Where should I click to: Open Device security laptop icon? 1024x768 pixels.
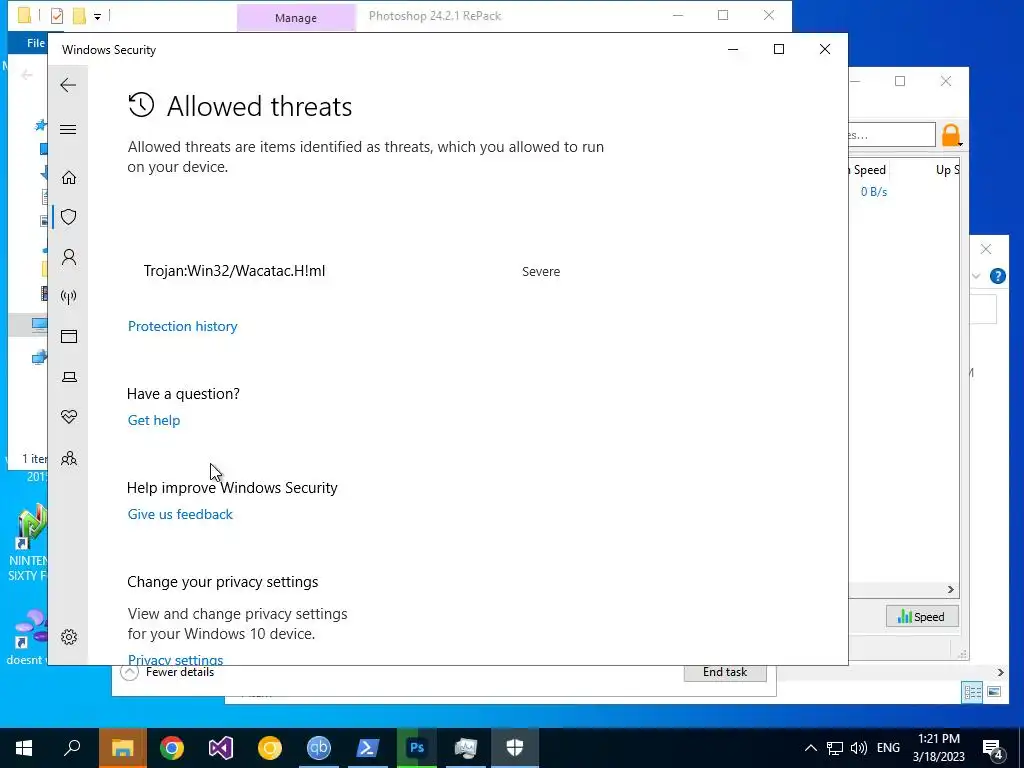[x=69, y=377]
